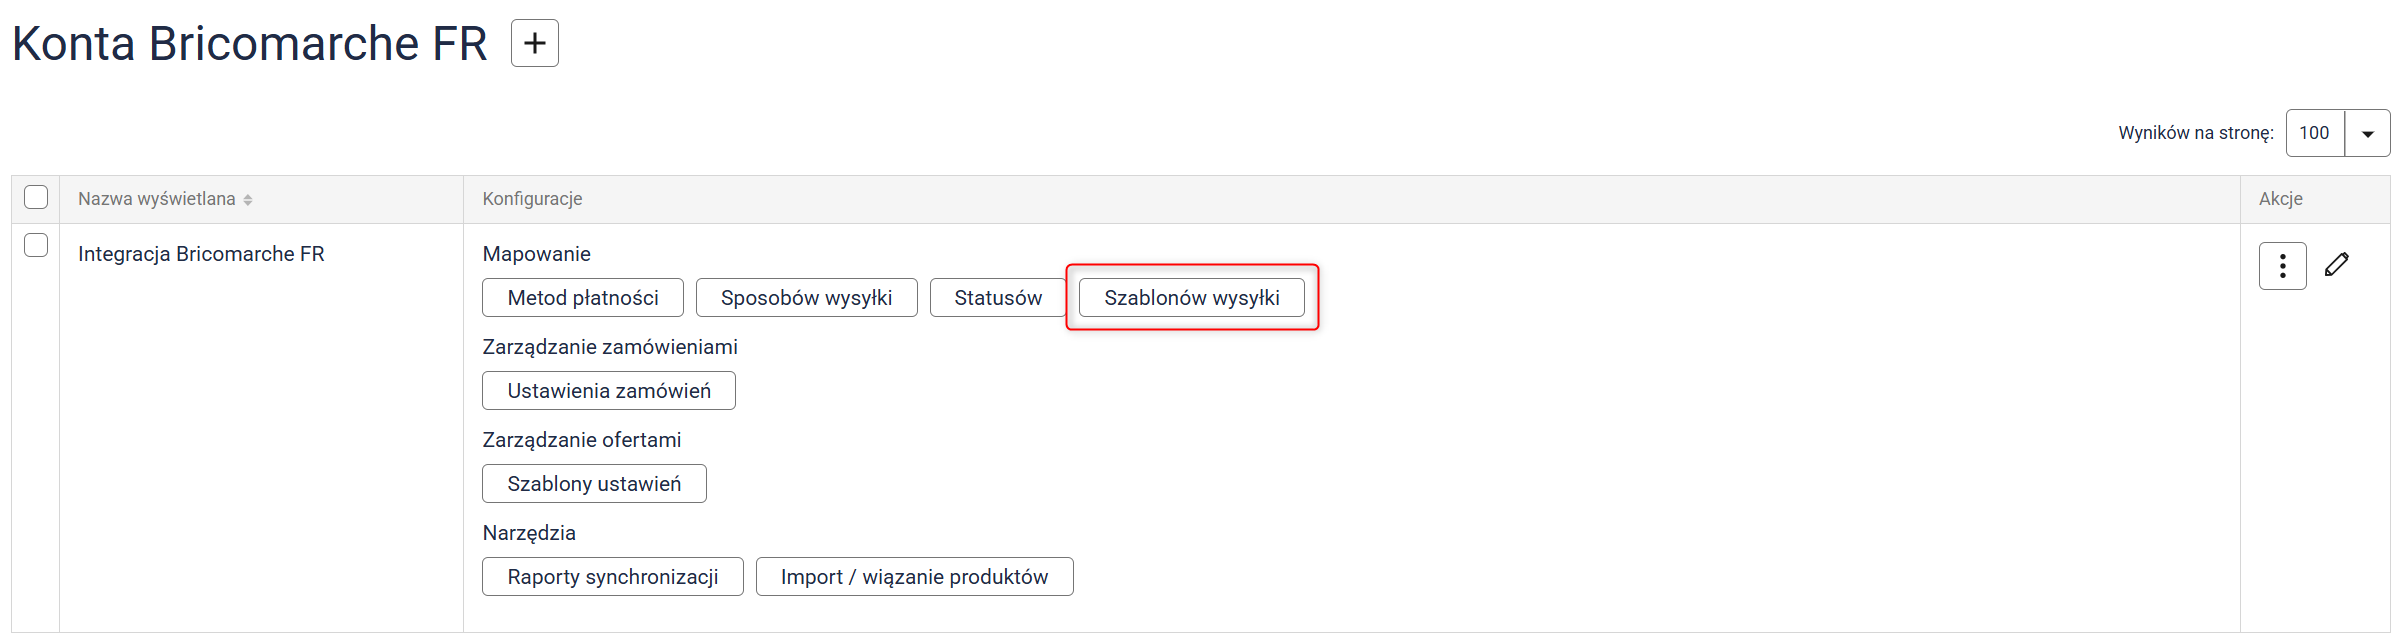Check the Integracja Bricomarche FR row checkbox
Viewport: 2404px width, 643px height.
tap(36, 245)
